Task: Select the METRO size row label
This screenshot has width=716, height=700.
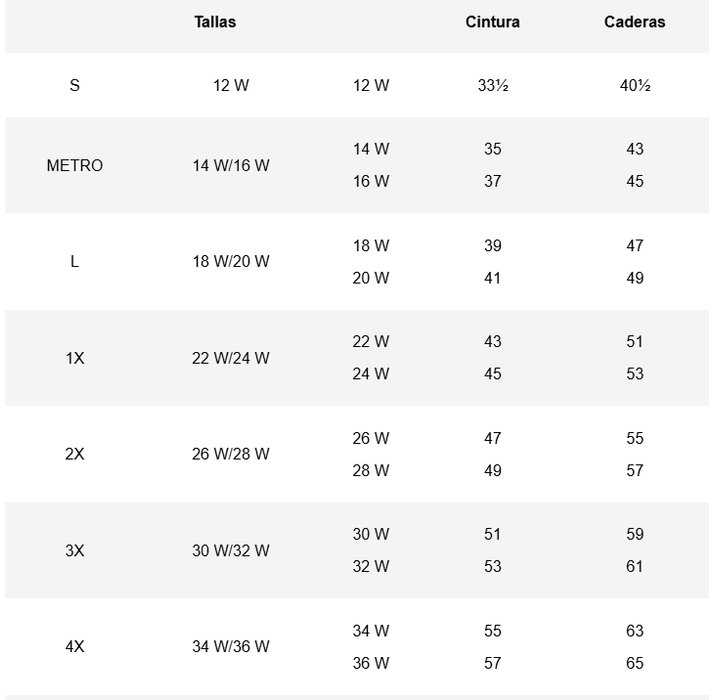Action: click(75, 166)
